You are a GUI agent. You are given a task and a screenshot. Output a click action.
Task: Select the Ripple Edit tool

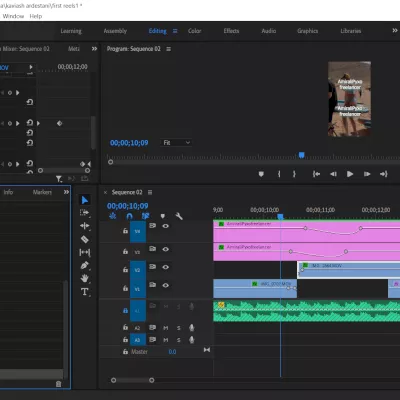point(85,226)
